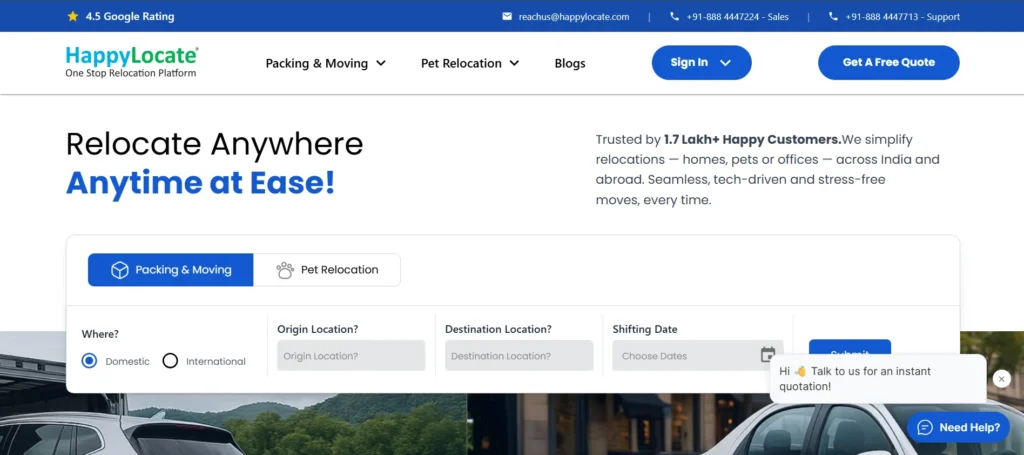Click the envelope email icon

pyautogui.click(x=507, y=16)
